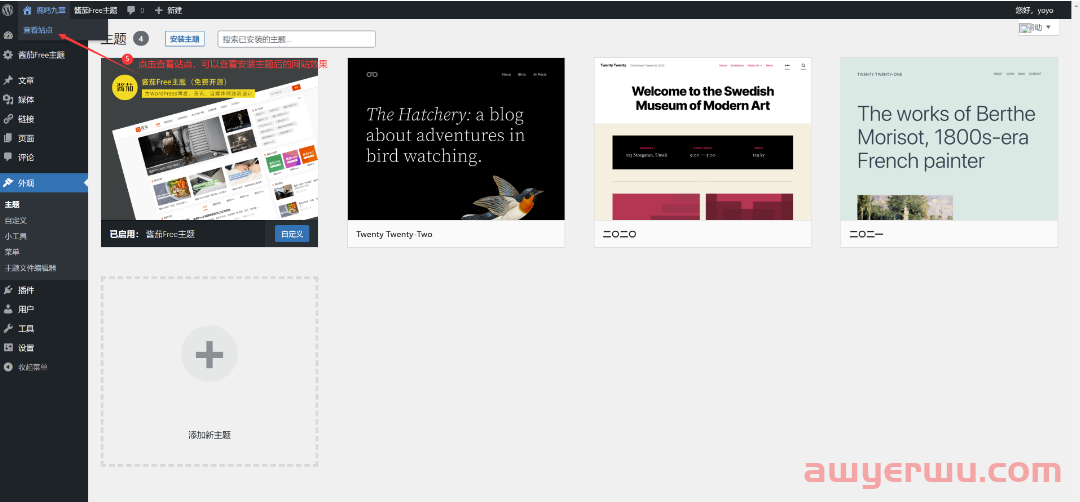Open the 评论 comments icon in sidebar

click(8, 157)
